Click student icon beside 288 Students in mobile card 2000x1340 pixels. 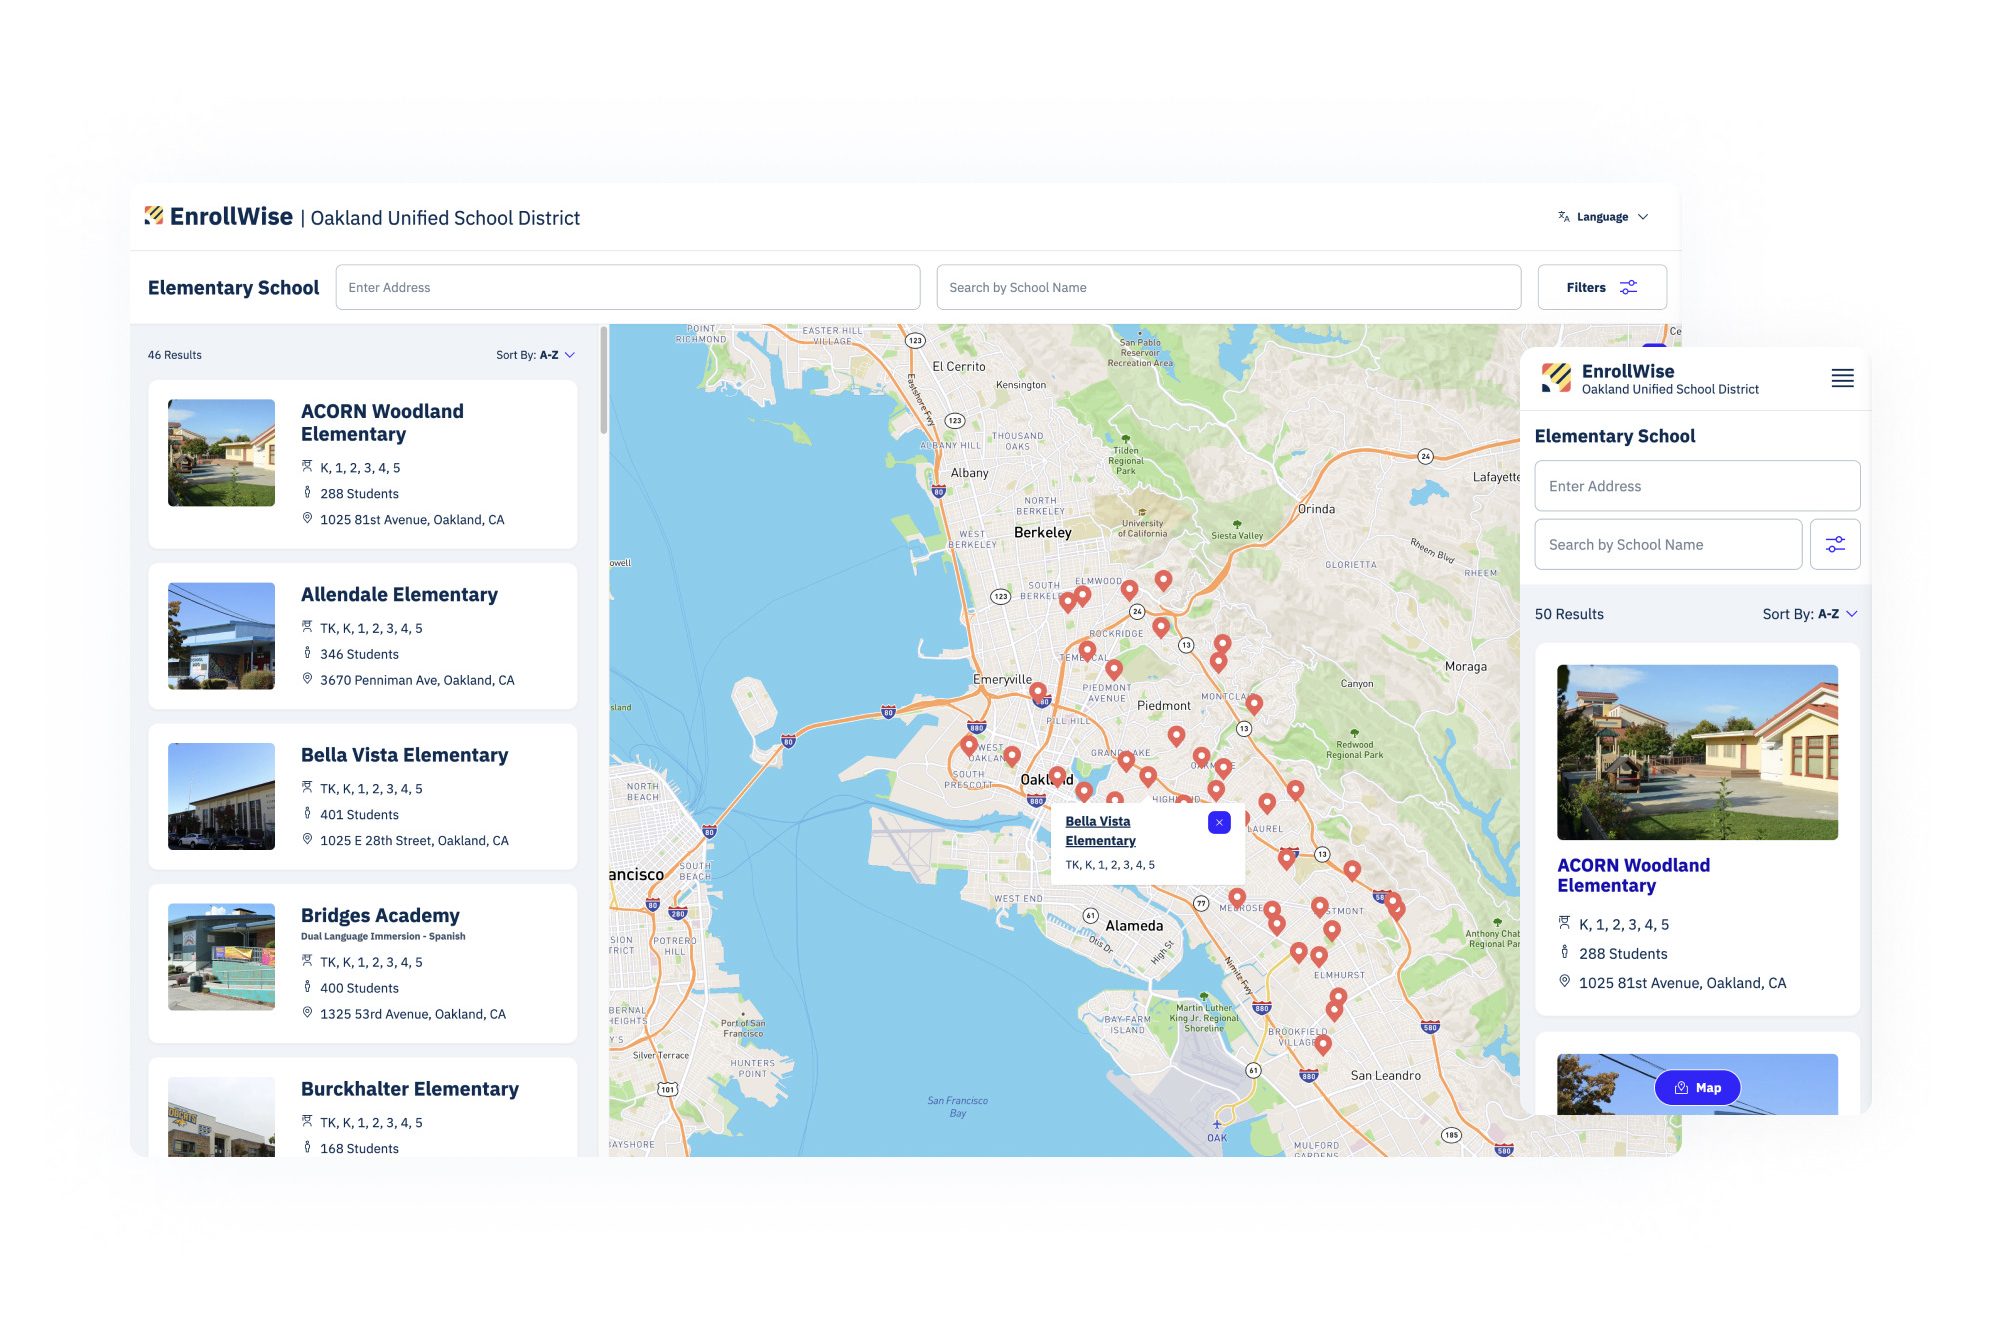[x=1564, y=952]
